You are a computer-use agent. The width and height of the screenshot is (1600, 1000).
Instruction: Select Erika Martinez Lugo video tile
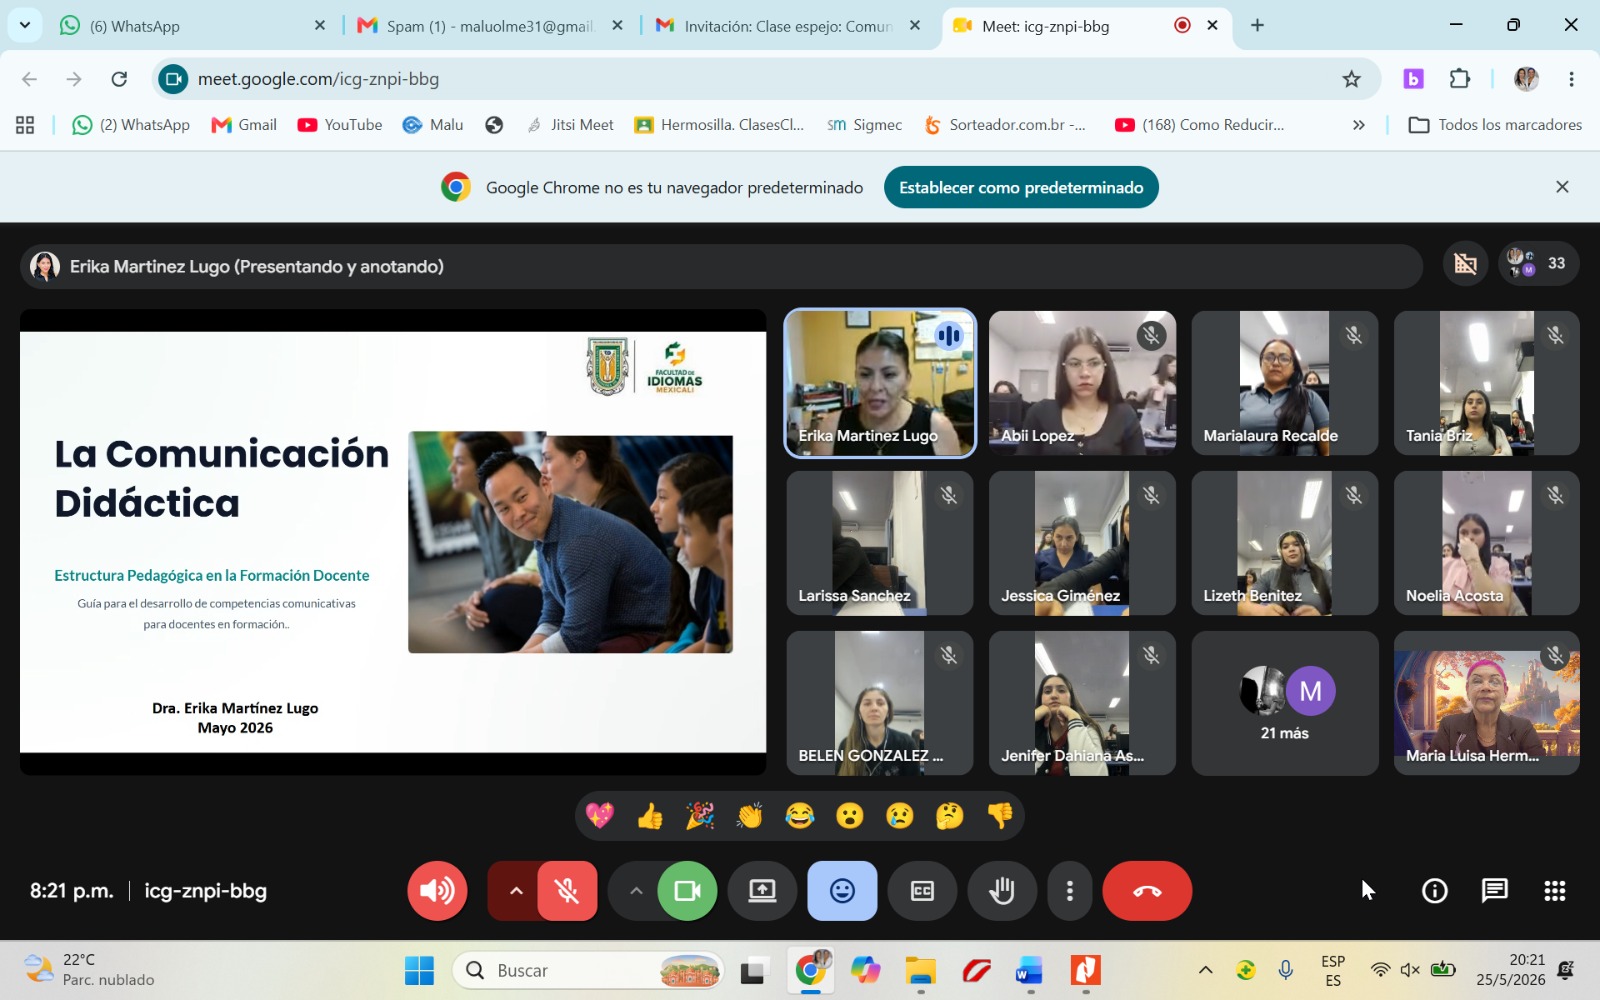click(880, 383)
